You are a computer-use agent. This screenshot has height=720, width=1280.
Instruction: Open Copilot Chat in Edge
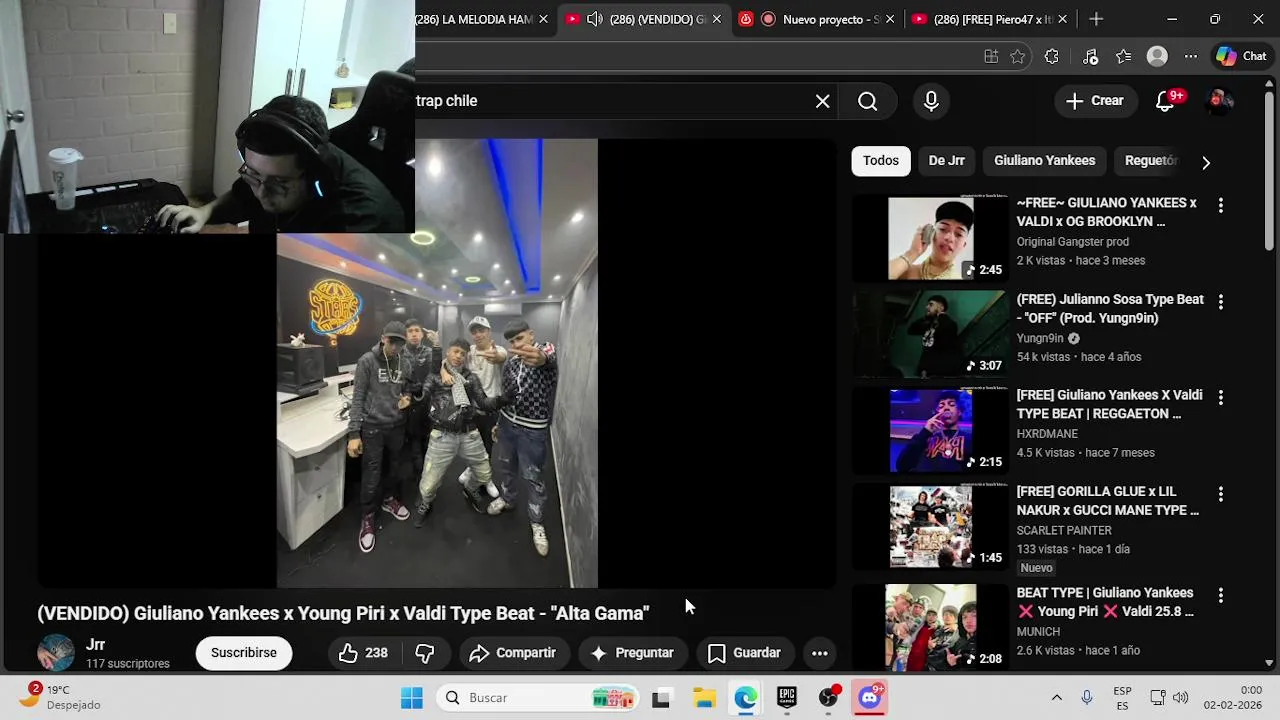1241,57
